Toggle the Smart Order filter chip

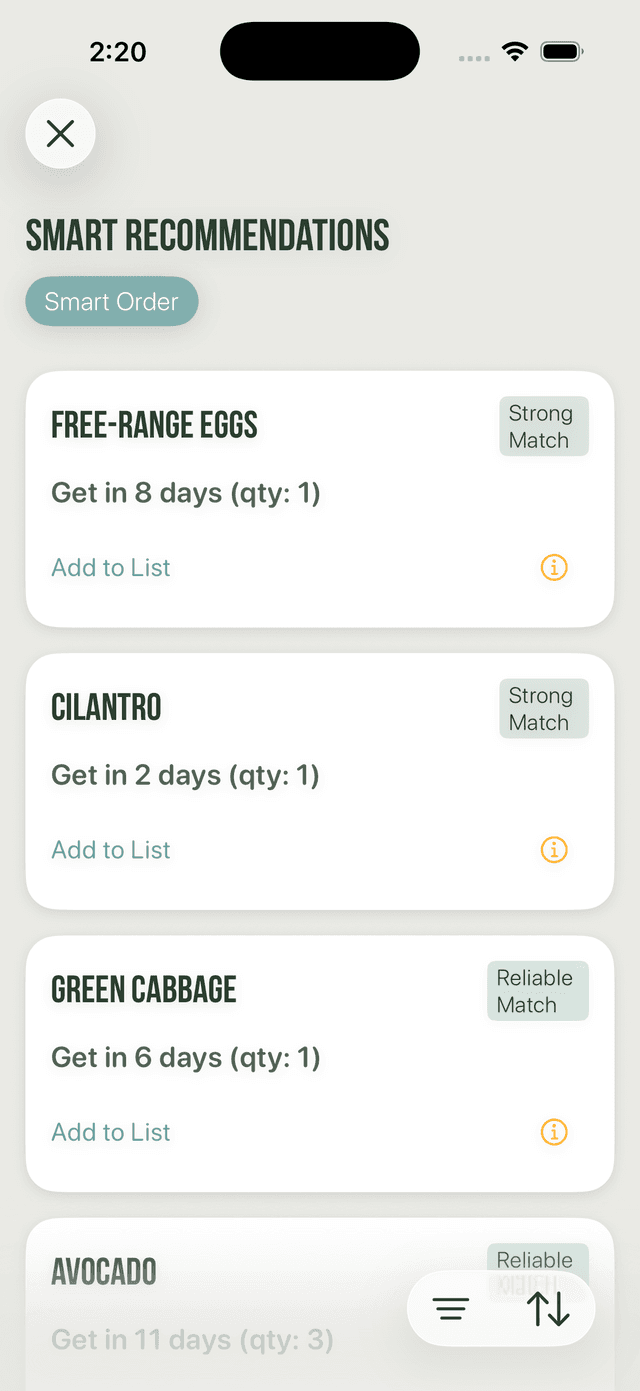pyautogui.click(x=111, y=301)
